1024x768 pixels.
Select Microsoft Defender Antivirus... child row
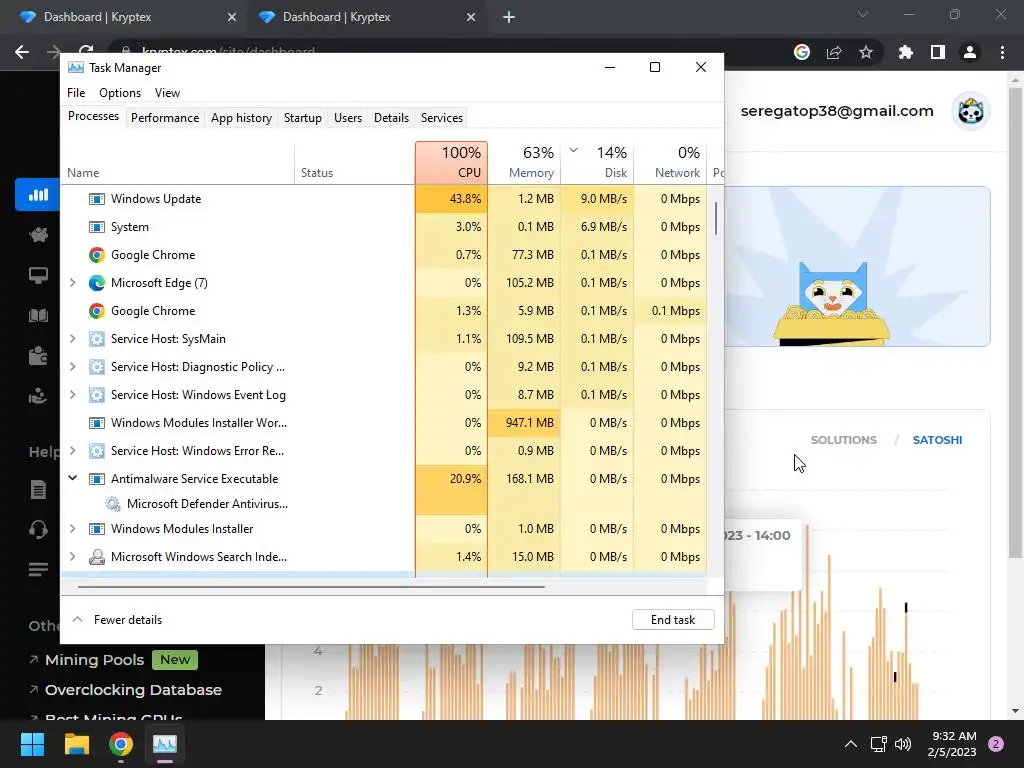point(383,504)
